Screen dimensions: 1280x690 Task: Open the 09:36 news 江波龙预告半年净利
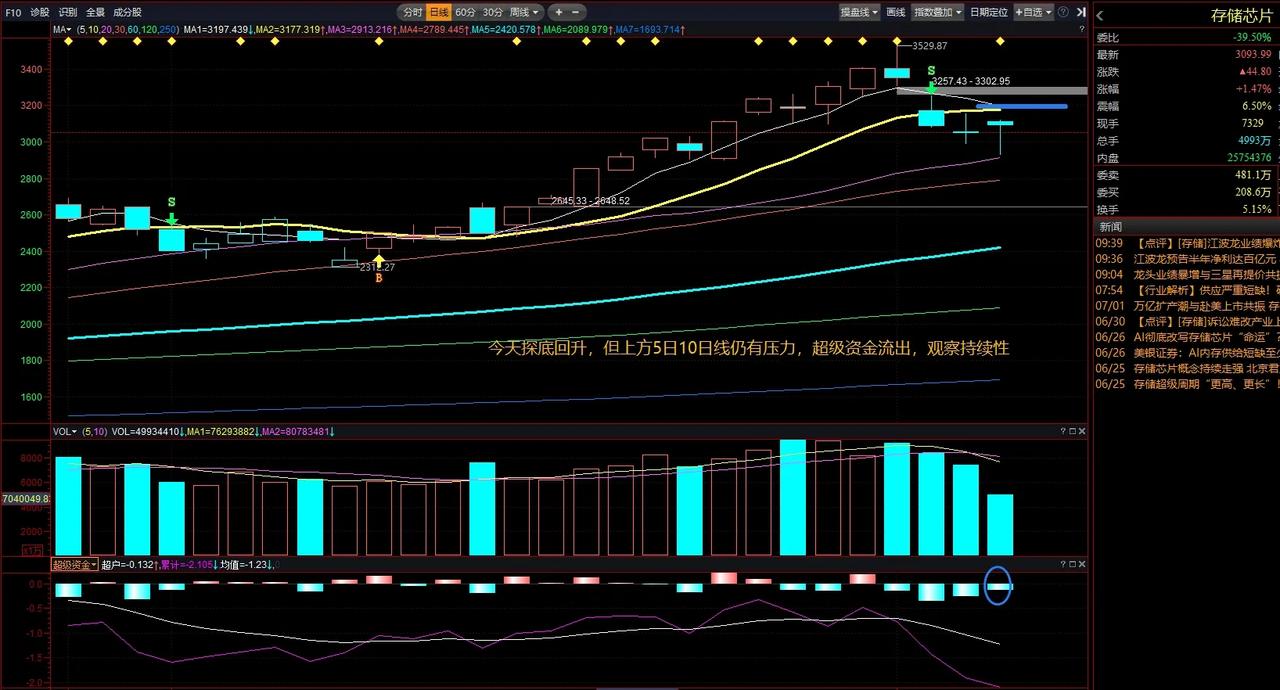click(x=1187, y=258)
